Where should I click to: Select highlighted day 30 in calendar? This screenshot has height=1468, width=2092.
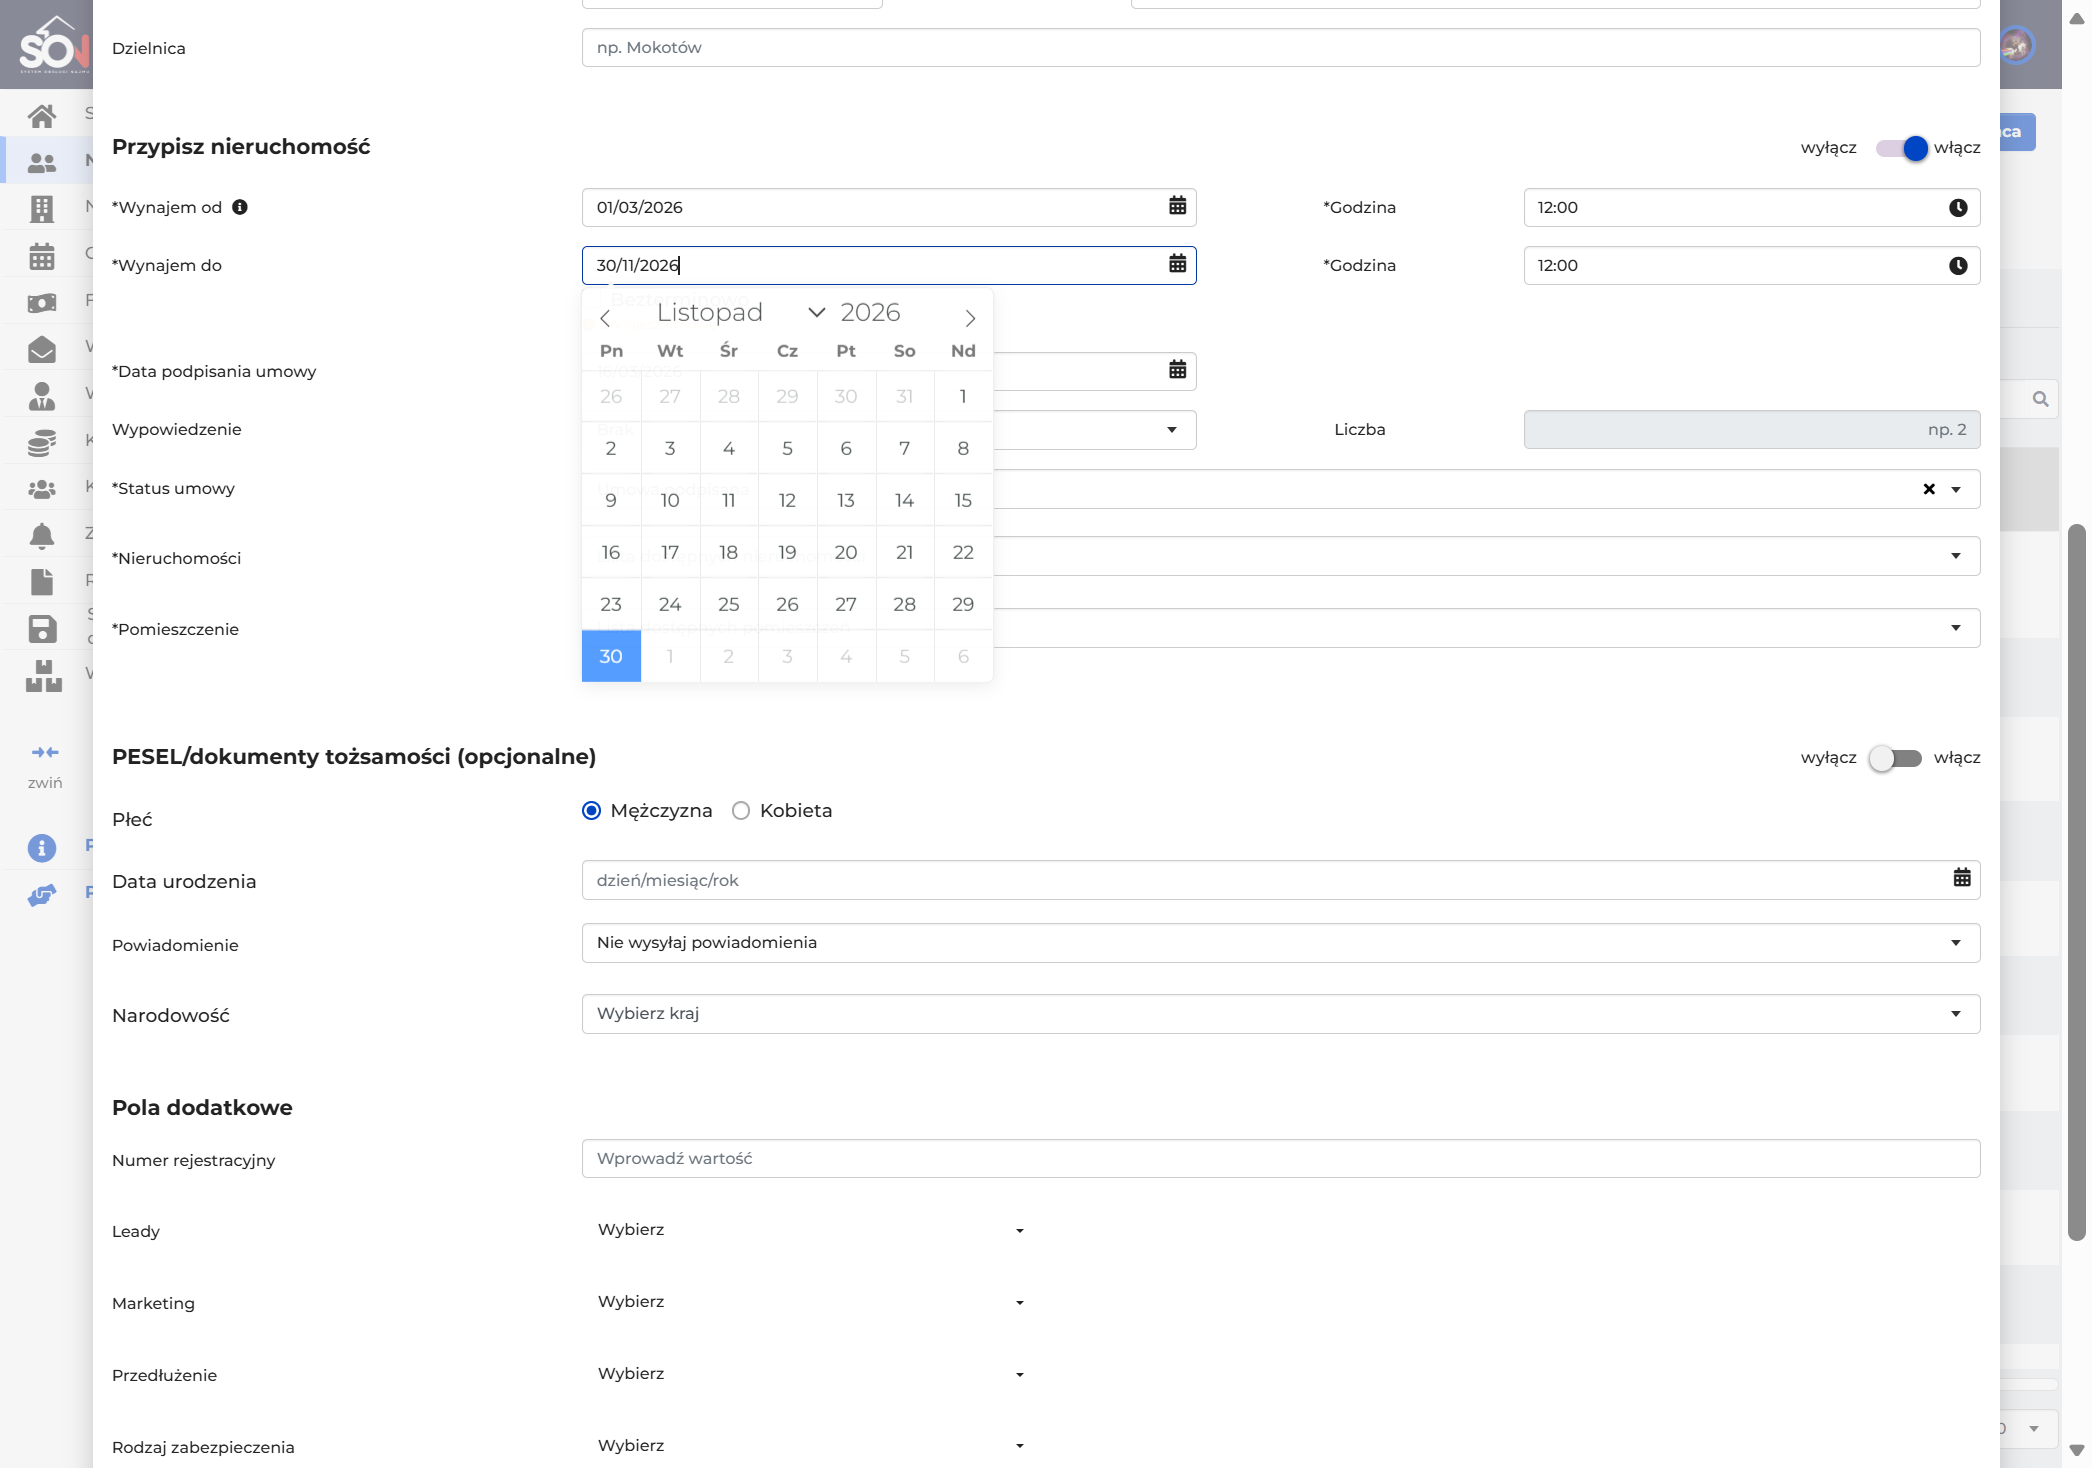point(611,656)
